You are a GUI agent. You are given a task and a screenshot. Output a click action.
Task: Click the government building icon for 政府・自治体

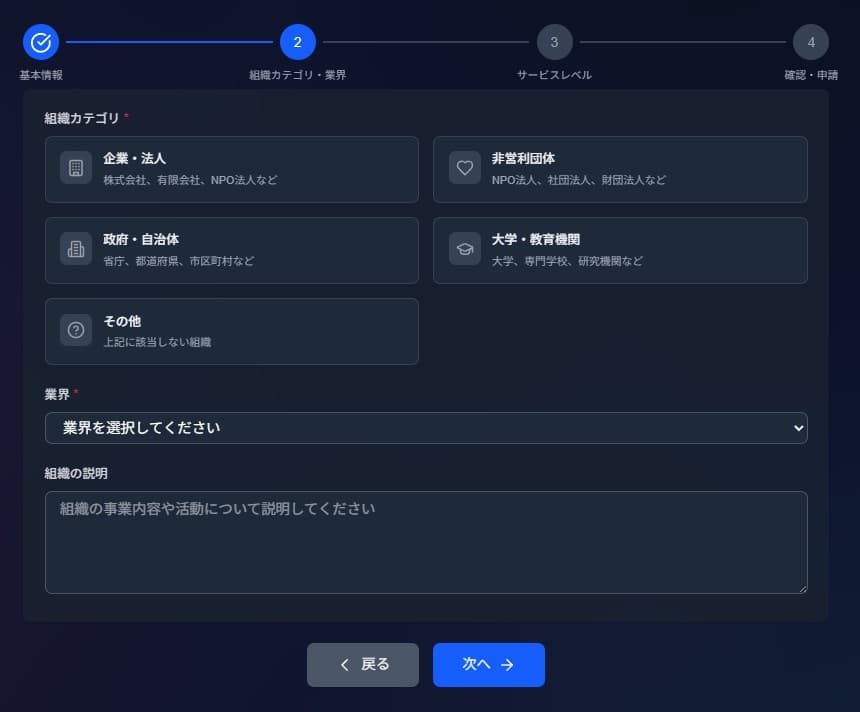(76, 249)
